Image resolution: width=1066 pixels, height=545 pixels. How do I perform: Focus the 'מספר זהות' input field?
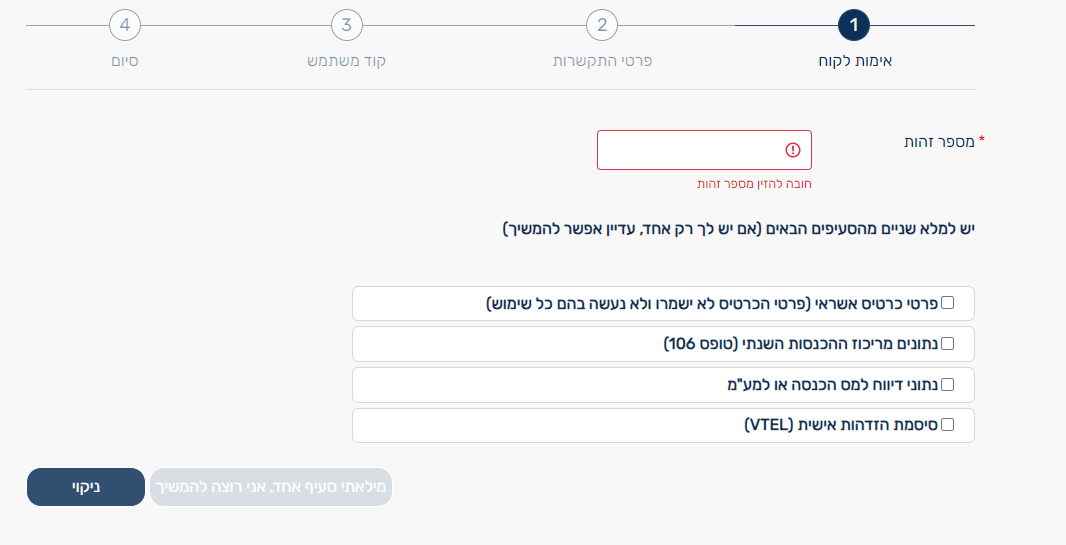click(x=690, y=150)
